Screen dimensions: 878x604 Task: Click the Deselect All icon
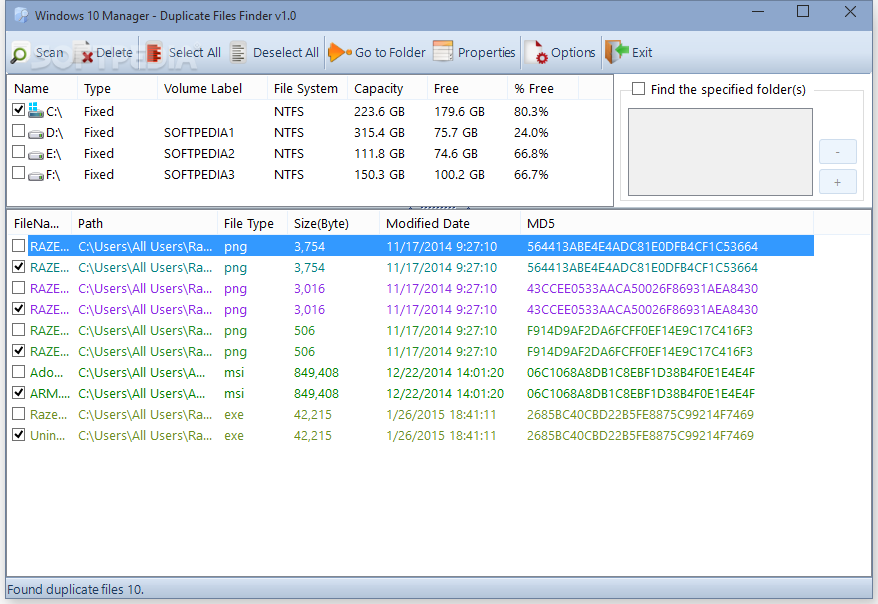tap(238, 53)
